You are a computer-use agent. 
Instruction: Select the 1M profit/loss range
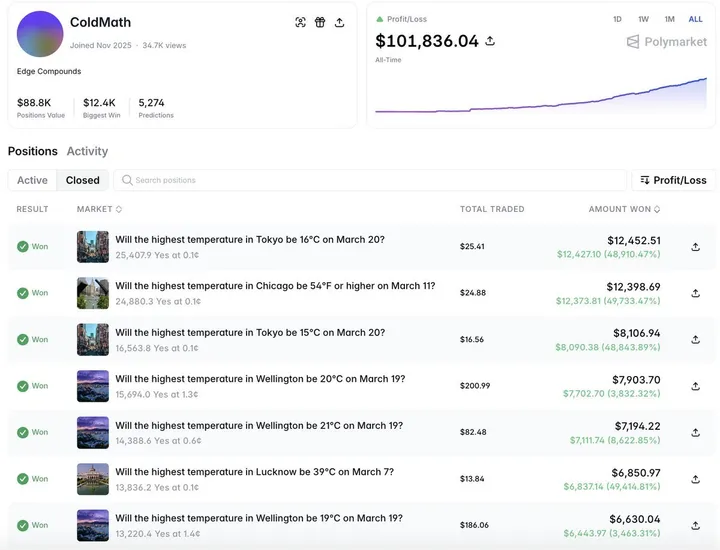point(669,19)
